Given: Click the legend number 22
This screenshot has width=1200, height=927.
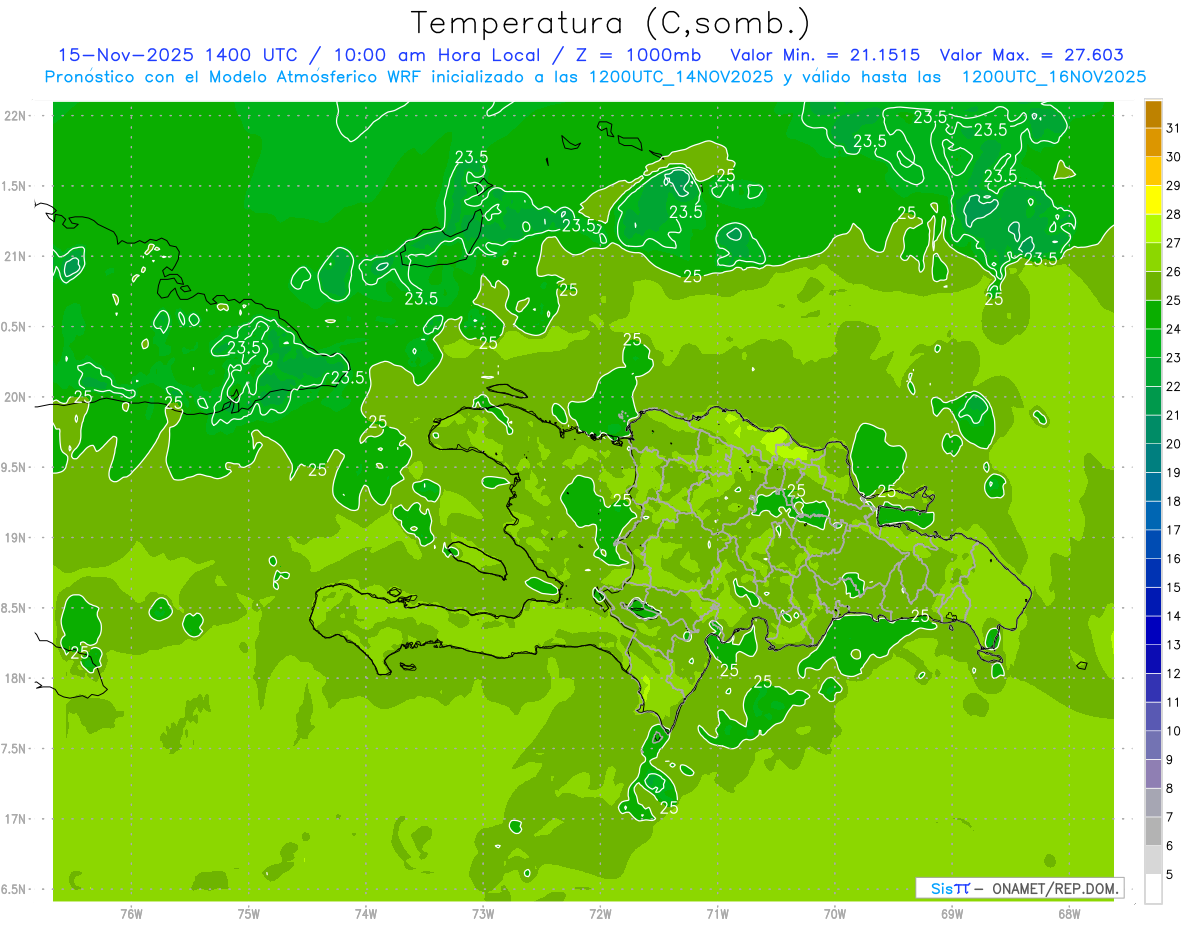Looking at the screenshot, I should [1173, 387].
